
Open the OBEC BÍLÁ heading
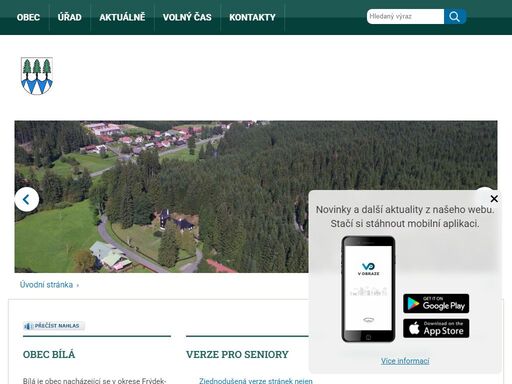pyautogui.click(x=49, y=355)
